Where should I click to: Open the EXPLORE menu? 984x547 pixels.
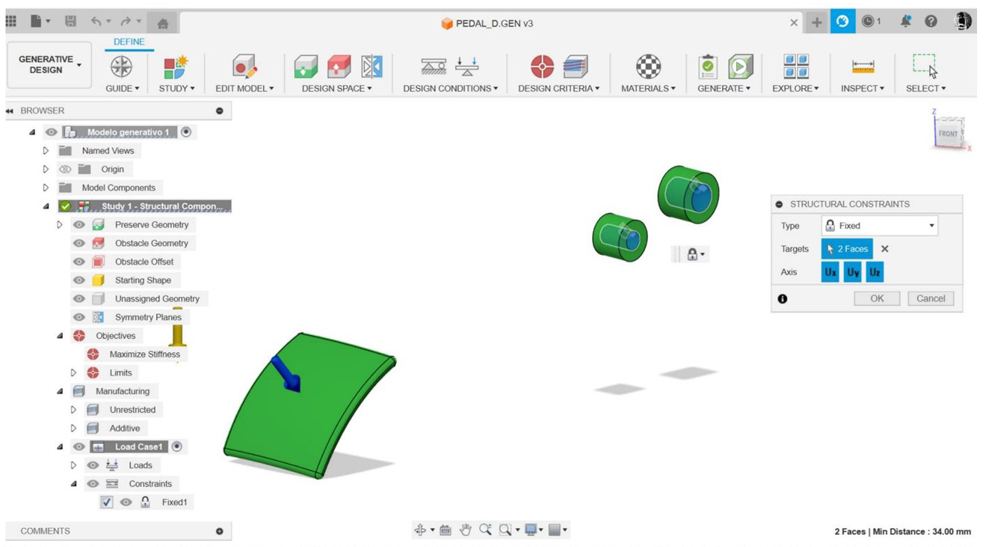[x=796, y=88]
